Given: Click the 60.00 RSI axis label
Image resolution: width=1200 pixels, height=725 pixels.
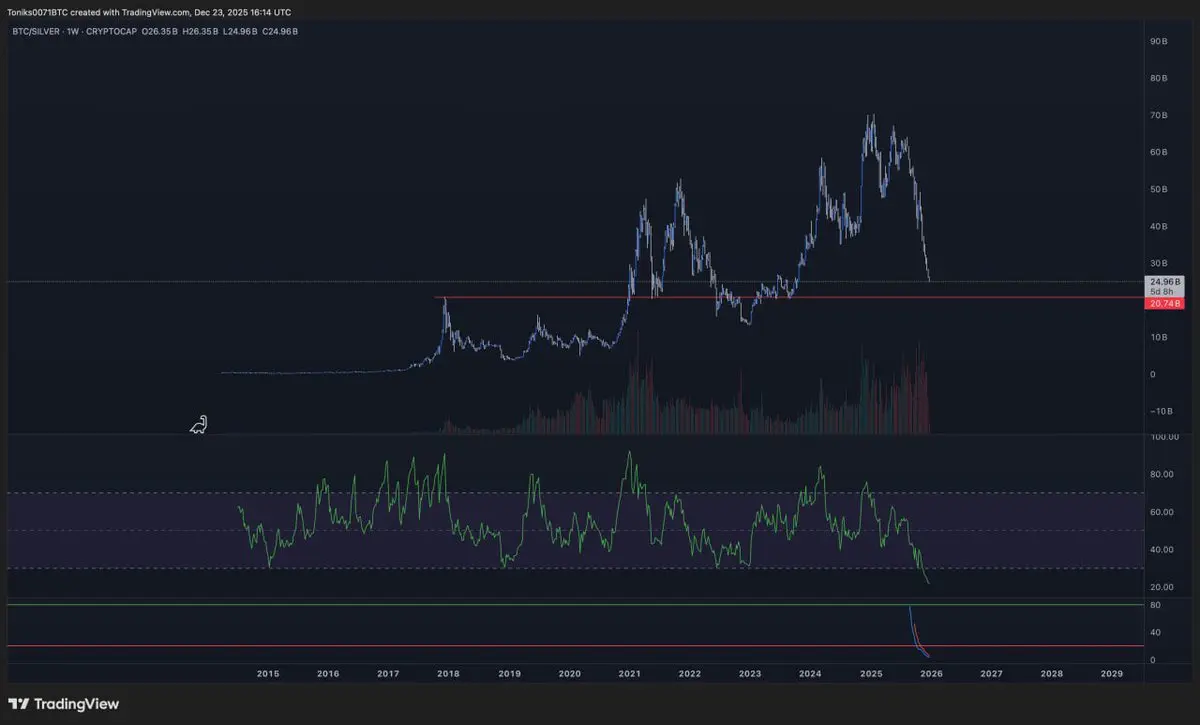Looking at the screenshot, I should [x=1163, y=512].
